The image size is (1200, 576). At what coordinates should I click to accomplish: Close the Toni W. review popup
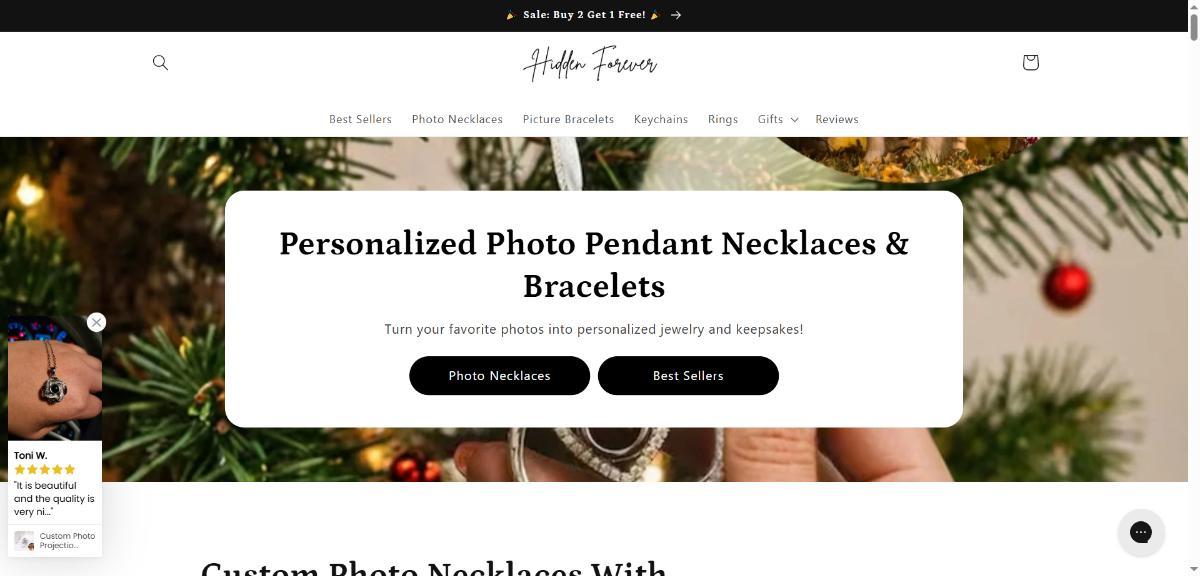pos(96,322)
